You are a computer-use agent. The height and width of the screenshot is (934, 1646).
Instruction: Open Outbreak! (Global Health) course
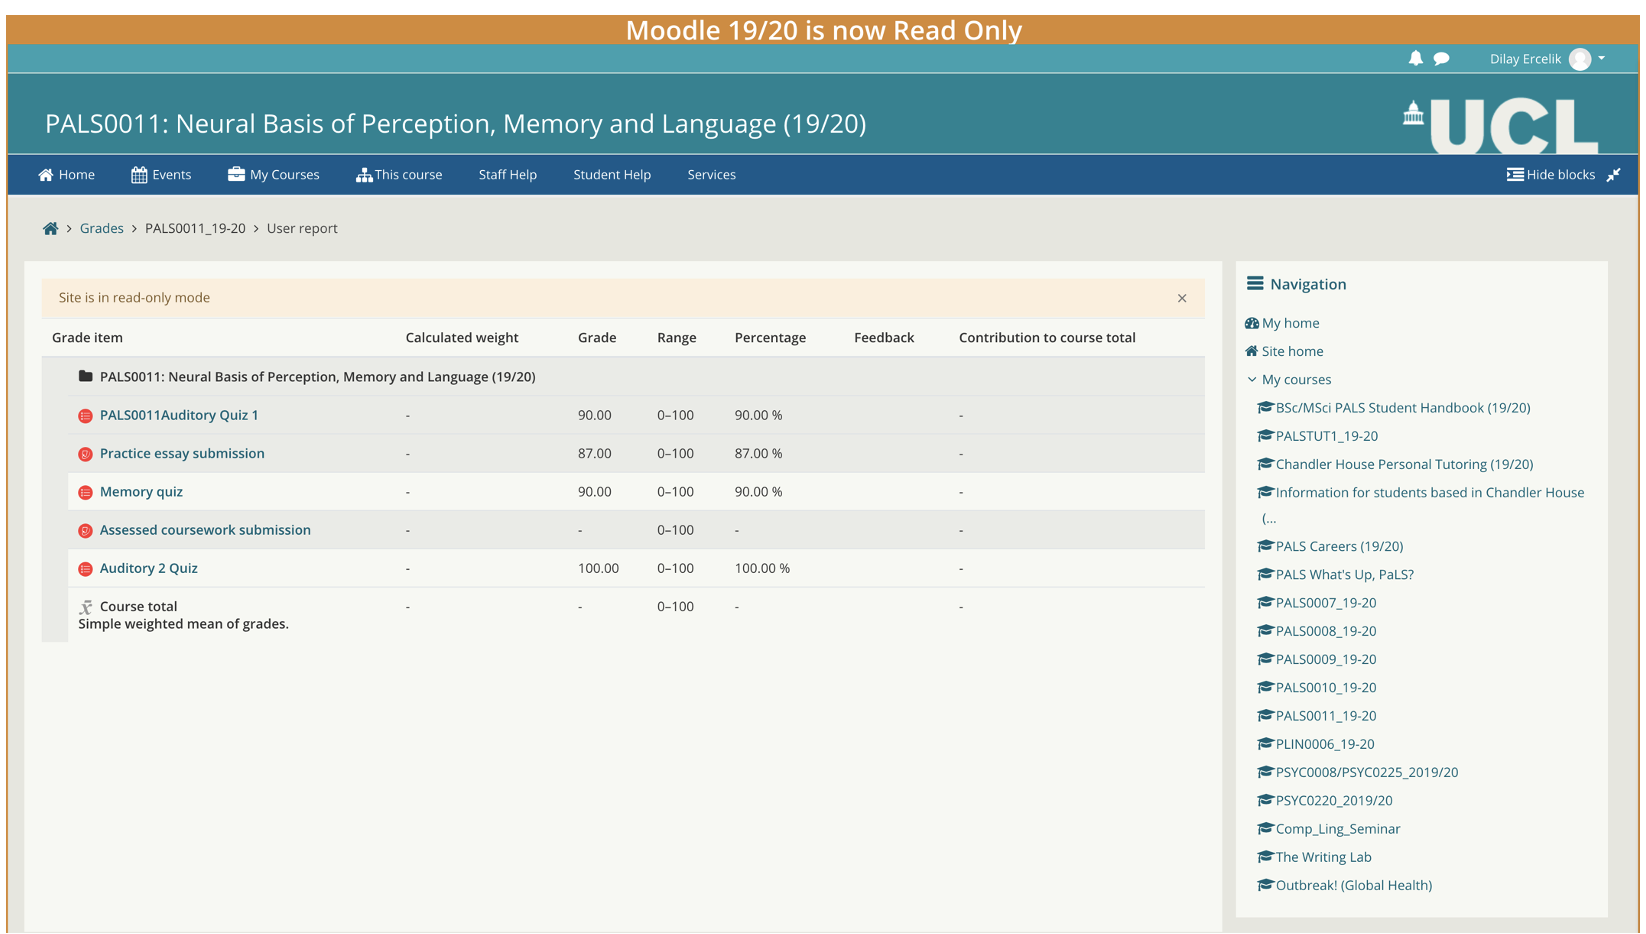pyautogui.click(x=1354, y=885)
